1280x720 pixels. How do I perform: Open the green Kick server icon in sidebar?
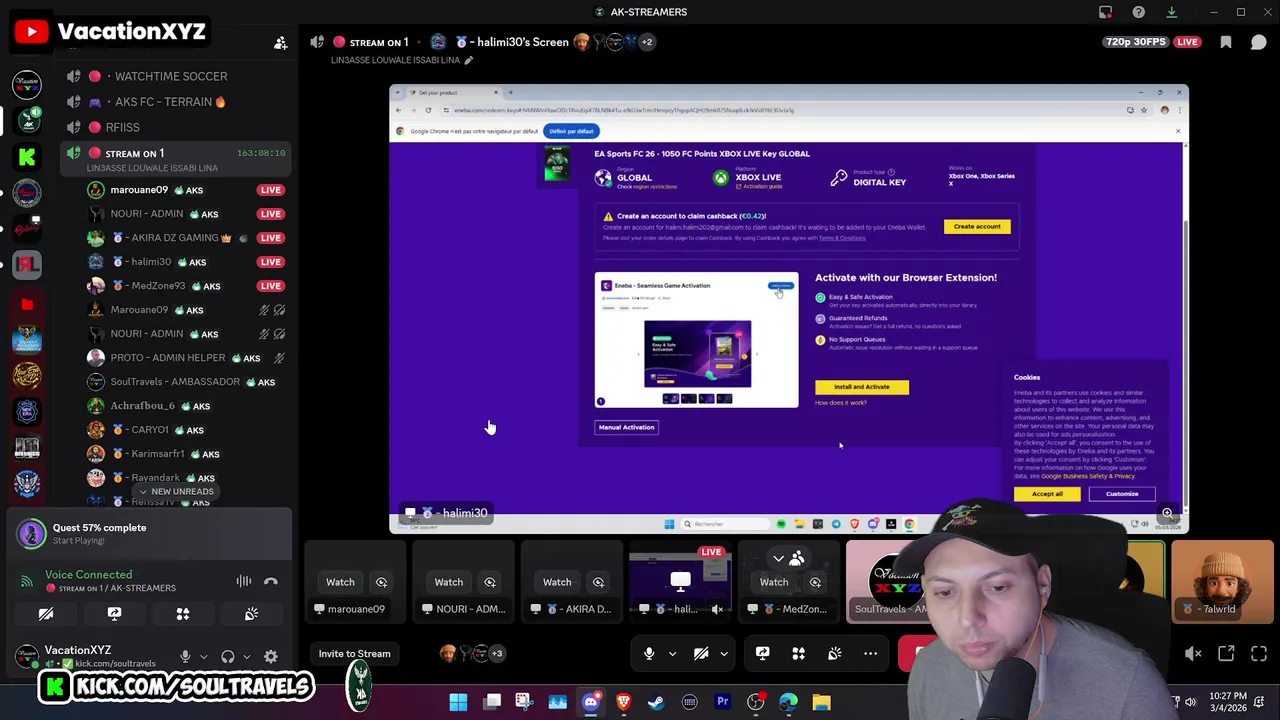[x=27, y=156]
